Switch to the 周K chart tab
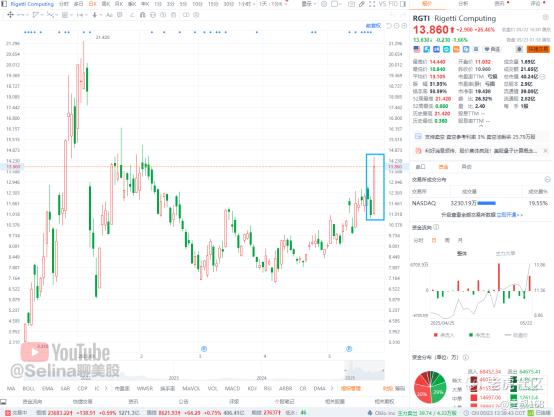This screenshot has width=554, height=417. pos(106,4)
